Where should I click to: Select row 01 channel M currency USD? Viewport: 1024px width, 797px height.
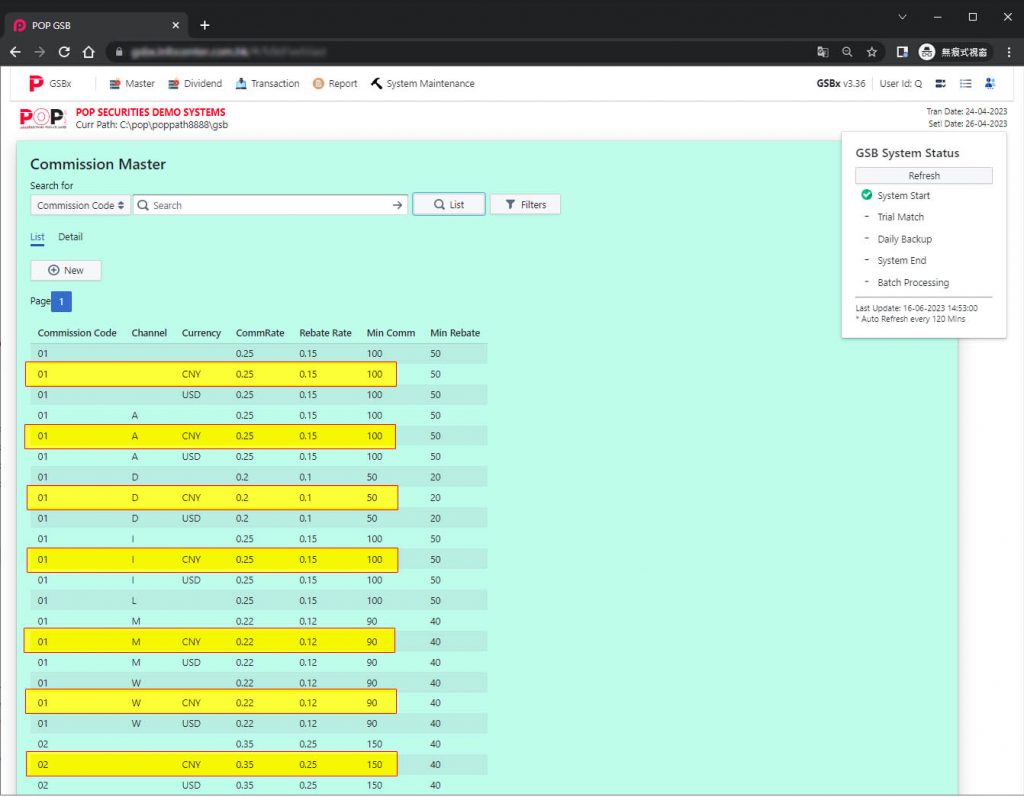[259, 662]
